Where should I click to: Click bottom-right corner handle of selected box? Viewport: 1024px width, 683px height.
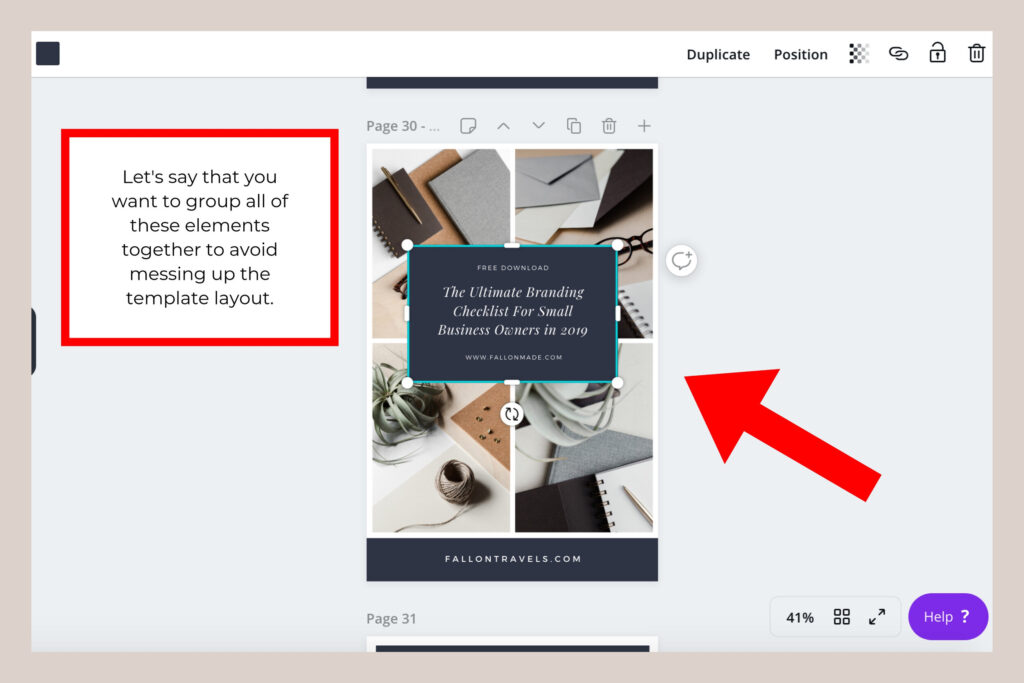pos(617,383)
